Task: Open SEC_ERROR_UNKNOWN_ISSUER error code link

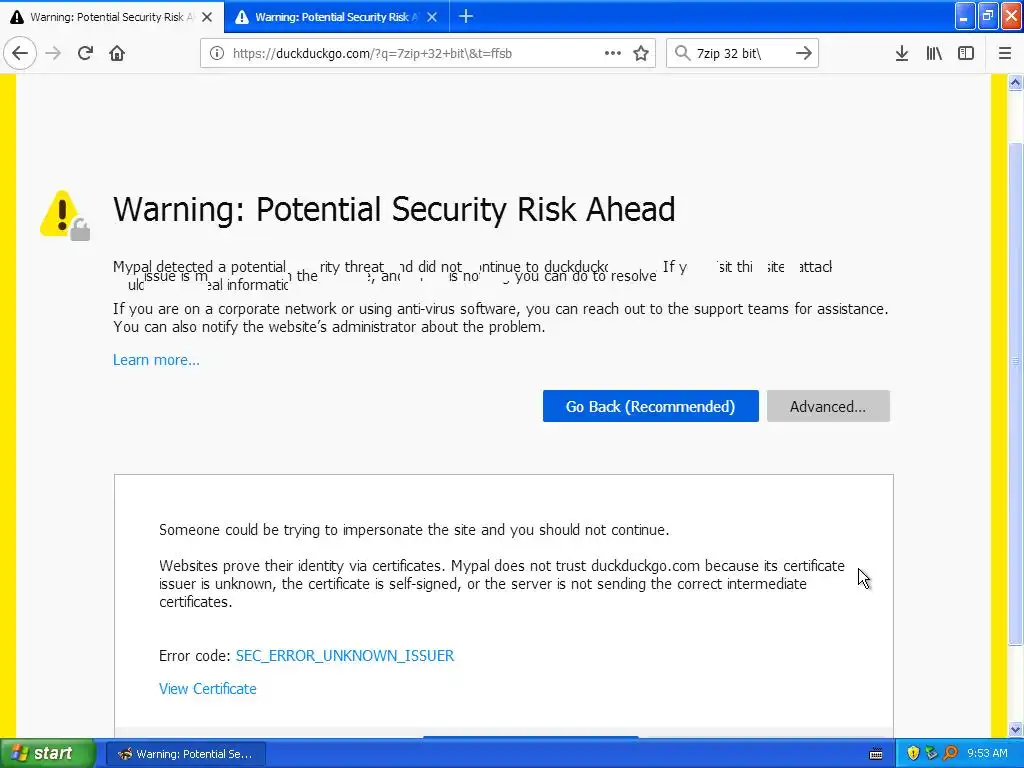Action: pyautogui.click(x=345, y=656)
